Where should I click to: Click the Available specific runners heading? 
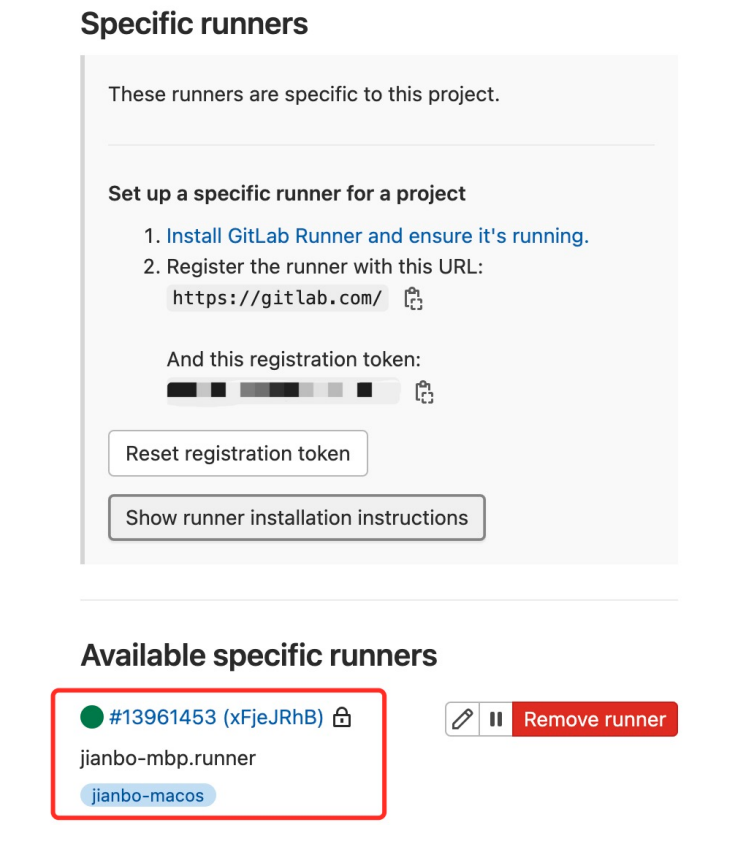tap(259, 655)
